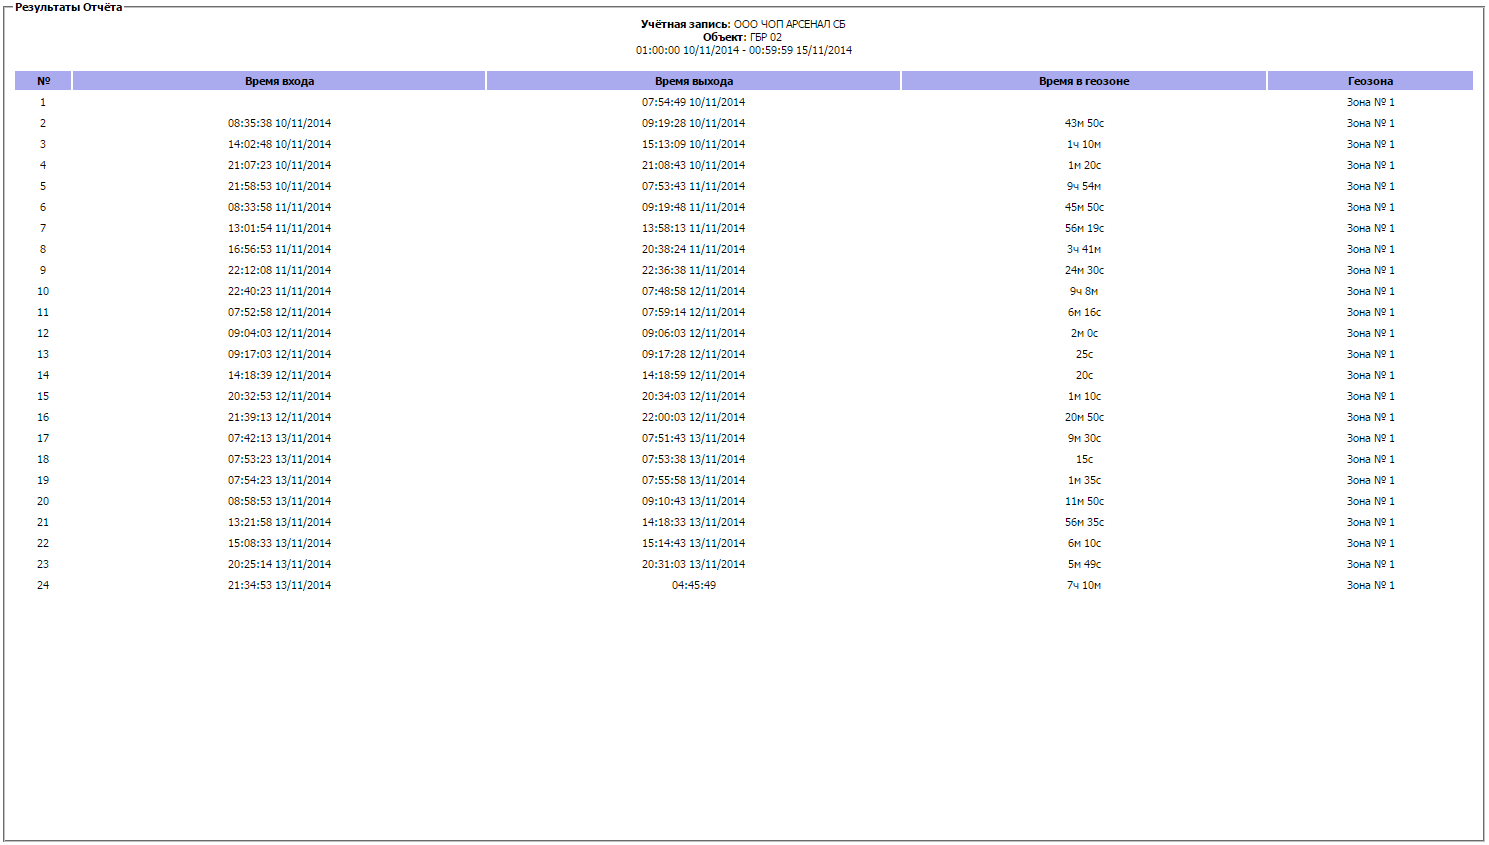The image size is (1489, 845).
Task: Select entry time 21:58:53 10/11/2014
Action: pos(279,186)
